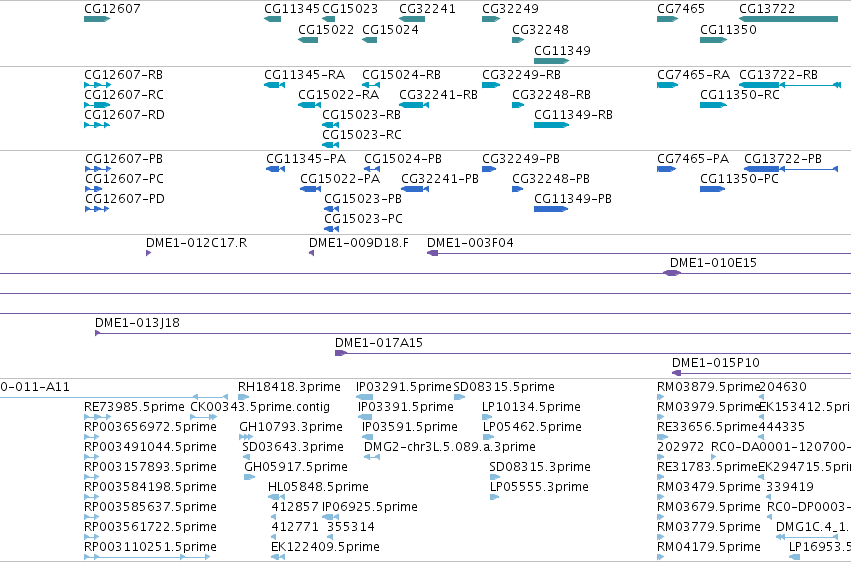Select the CG15022 gene label
This screenshot has width=851, height=562.
pyautogui.click(x=326, y=29)
